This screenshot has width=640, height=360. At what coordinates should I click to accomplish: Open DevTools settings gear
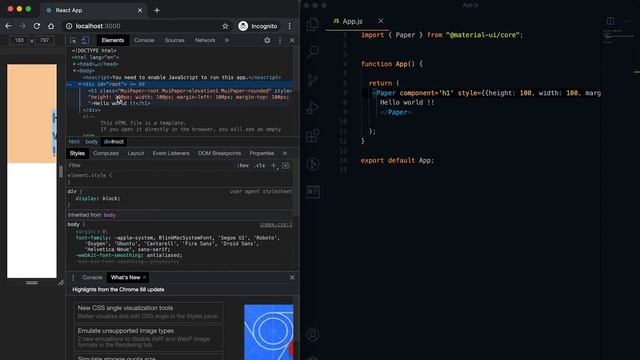click(267, 40)
